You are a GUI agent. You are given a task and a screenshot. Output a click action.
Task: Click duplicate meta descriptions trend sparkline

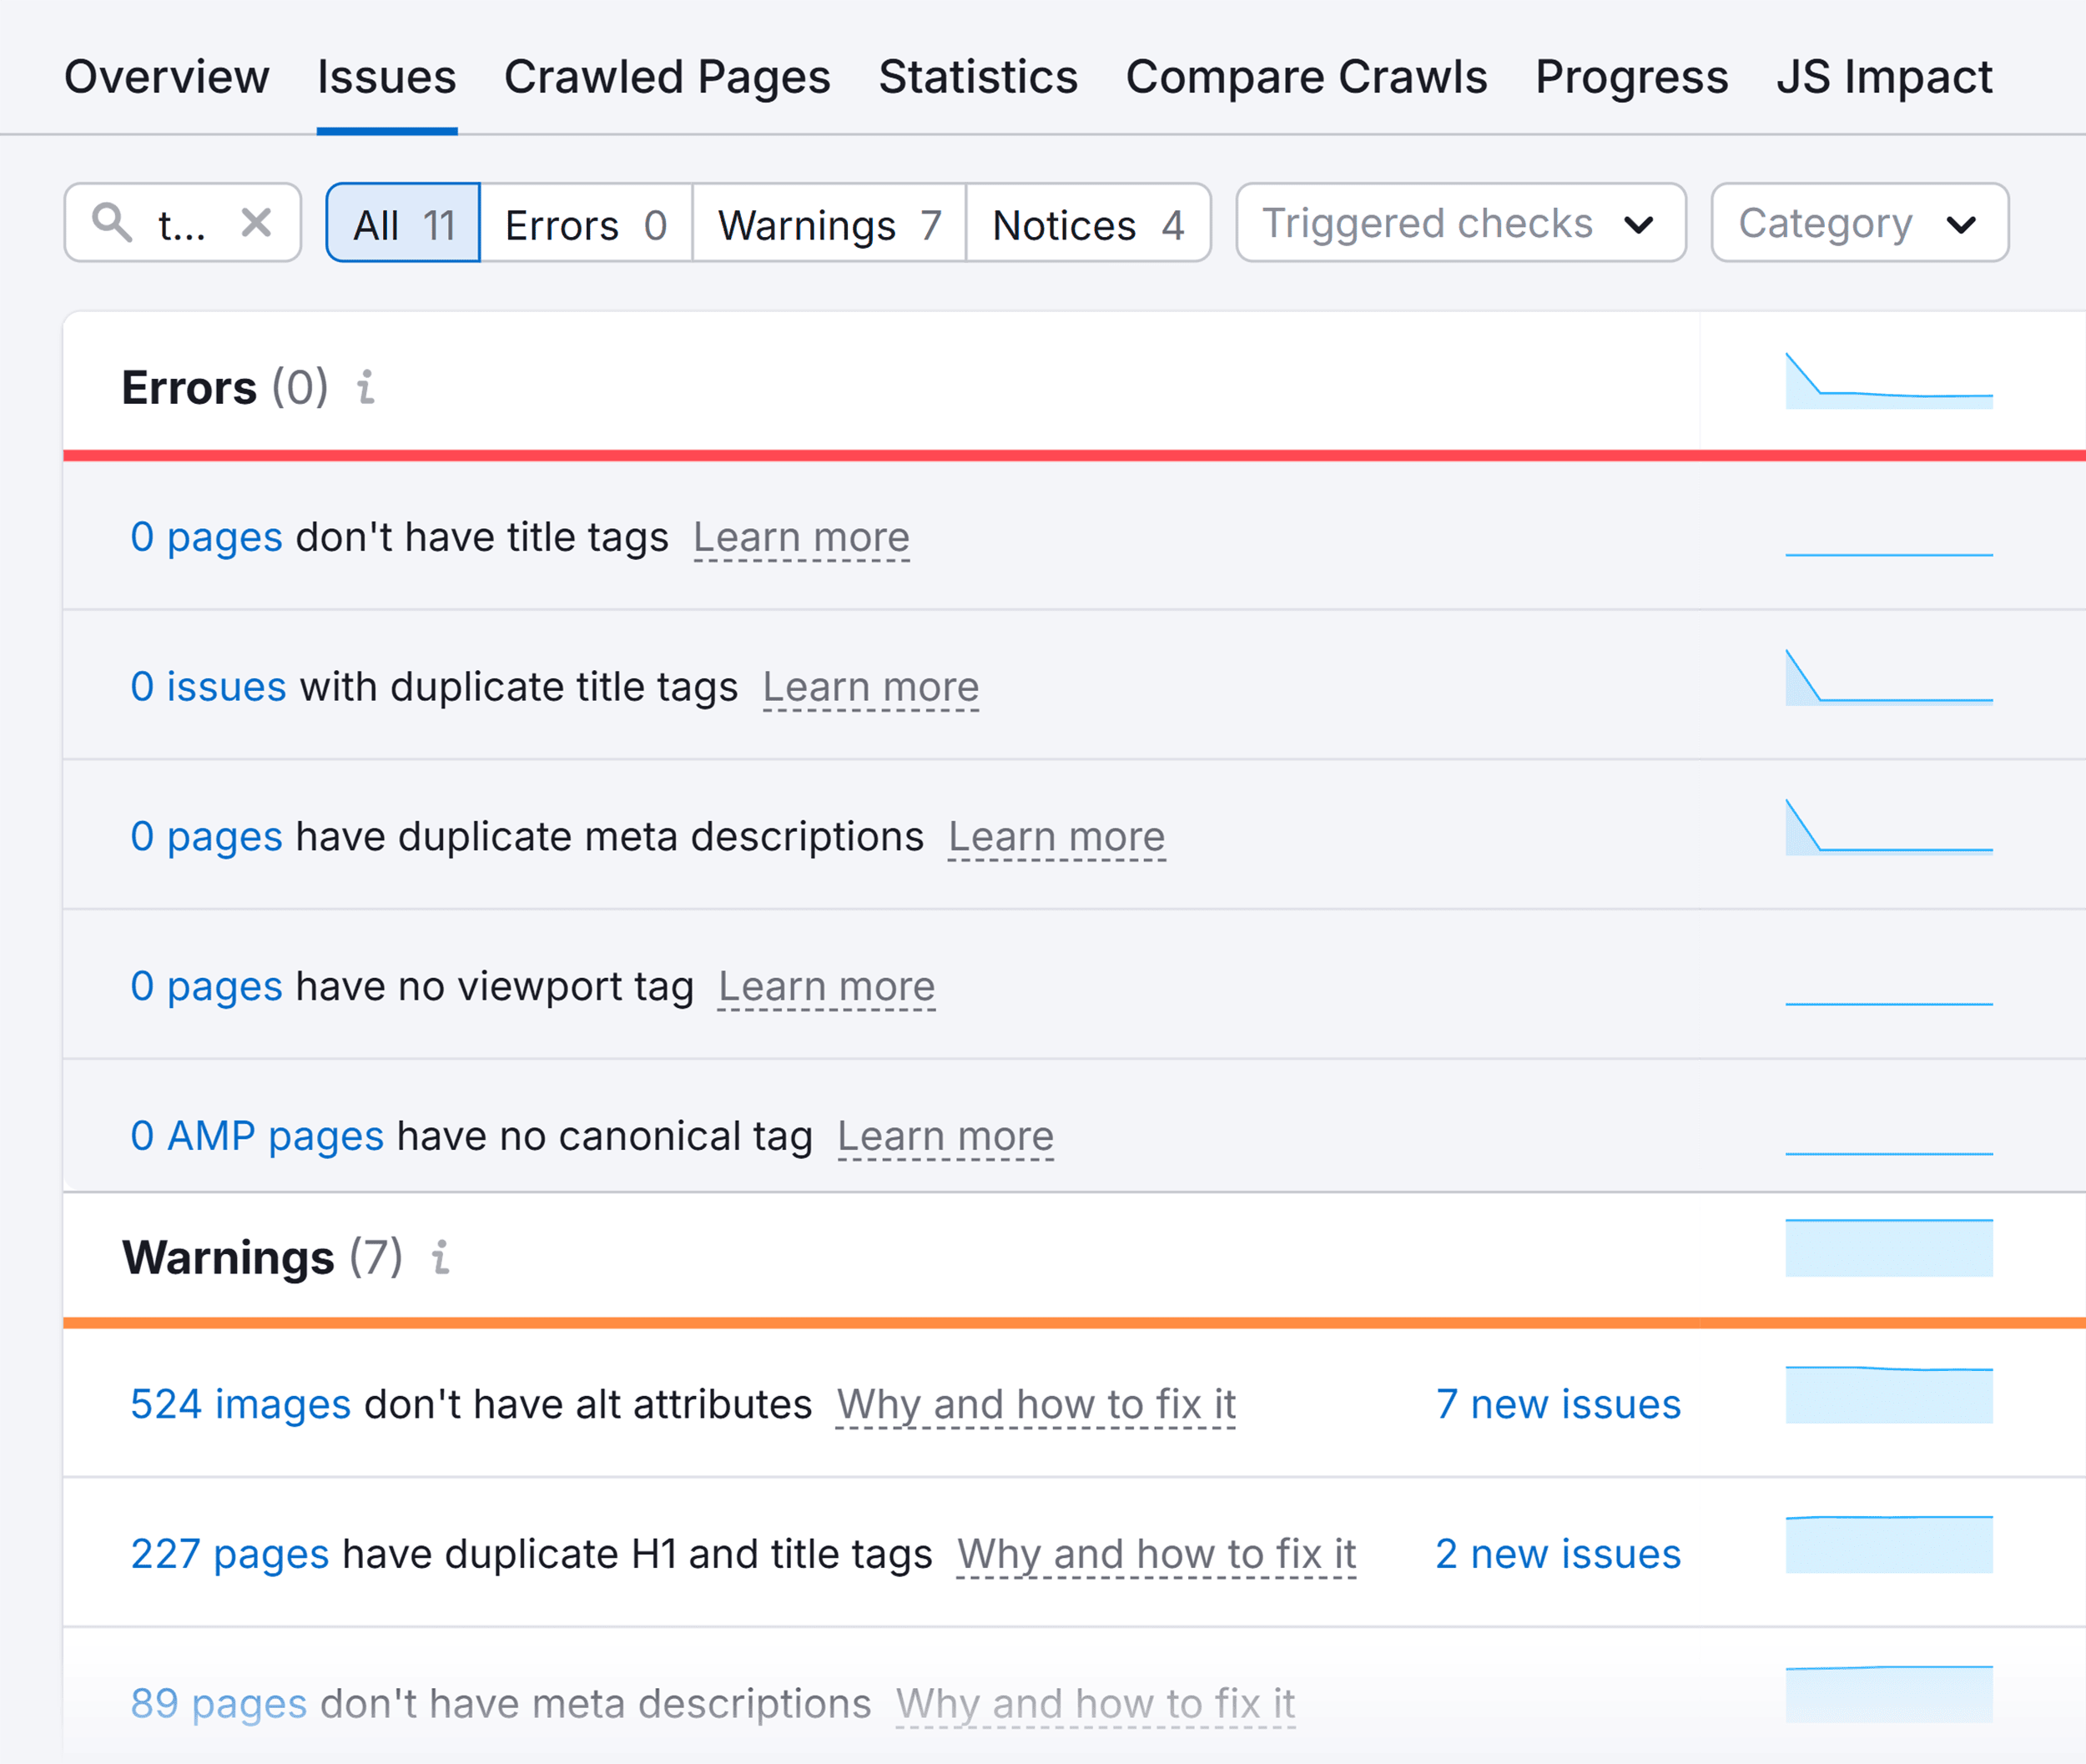click(1889, 827)
